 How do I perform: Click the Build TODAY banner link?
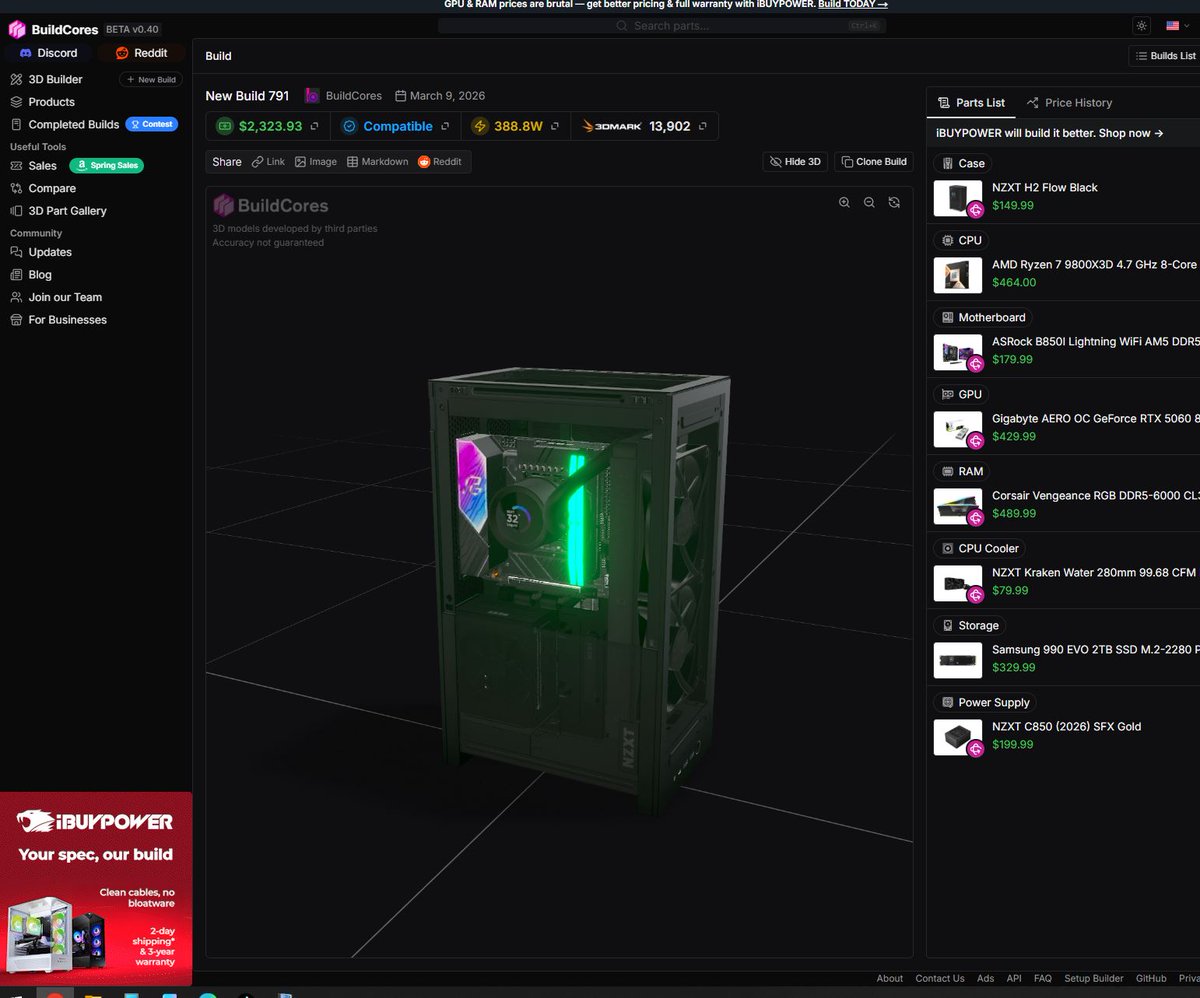(x=852, y=5)
